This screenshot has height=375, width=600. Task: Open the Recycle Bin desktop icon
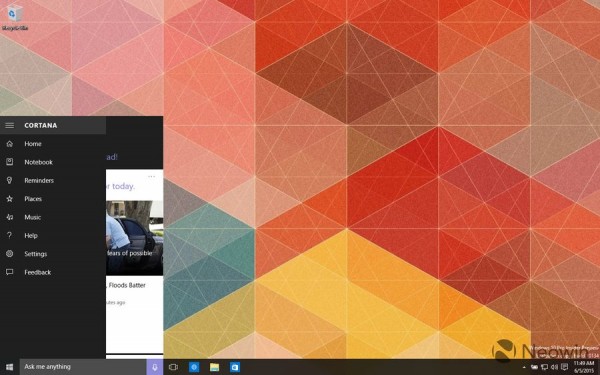15,17
